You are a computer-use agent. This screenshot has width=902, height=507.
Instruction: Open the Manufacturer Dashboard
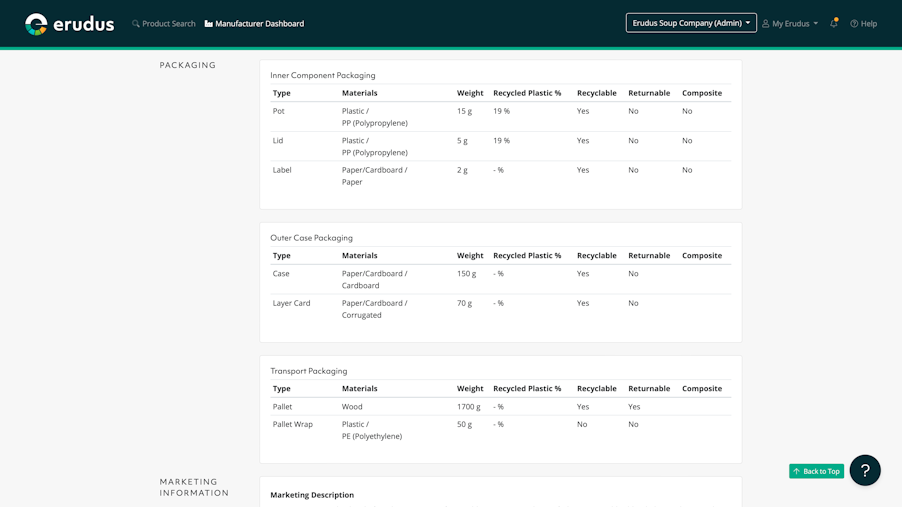pyautogui.click(x=254, y=24)
